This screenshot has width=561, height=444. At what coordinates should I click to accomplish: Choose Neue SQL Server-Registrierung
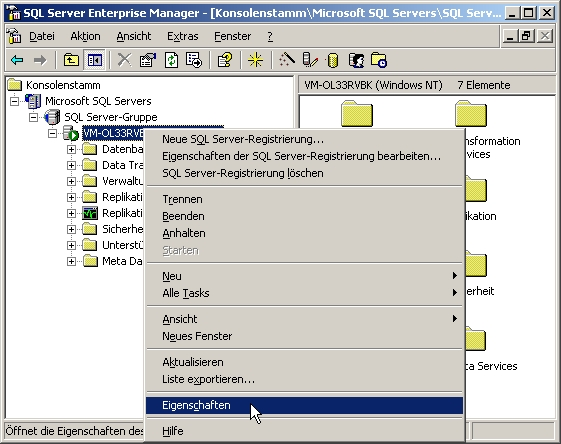(304, 139)
